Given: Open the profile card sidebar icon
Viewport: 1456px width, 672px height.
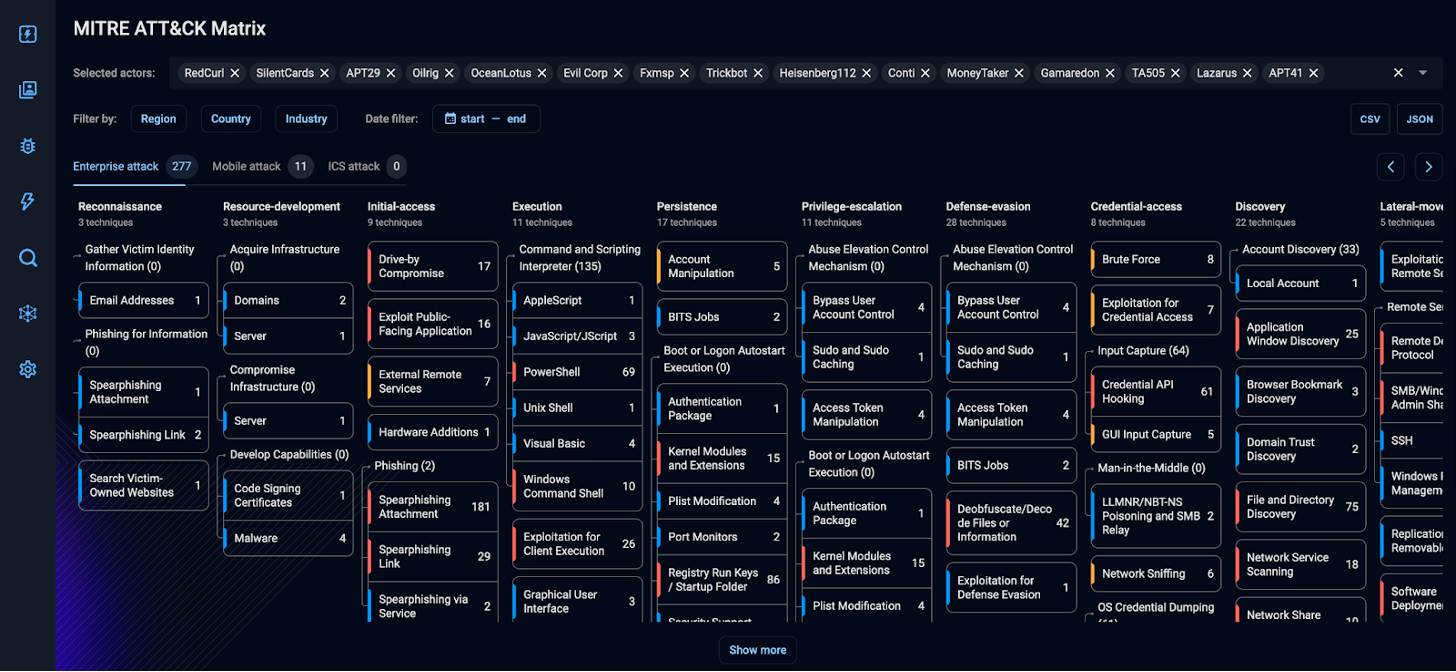Looking at the screenshot, I should coord(28,91).
